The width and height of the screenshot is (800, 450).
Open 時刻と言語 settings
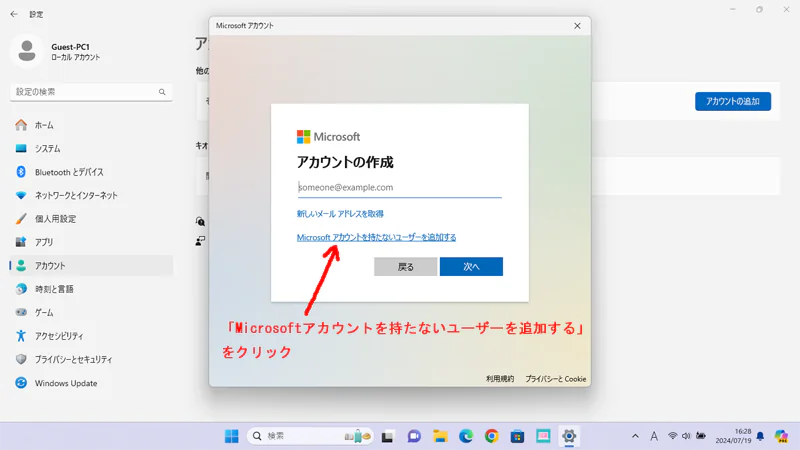pyautogui.click(x=91, y=289)
